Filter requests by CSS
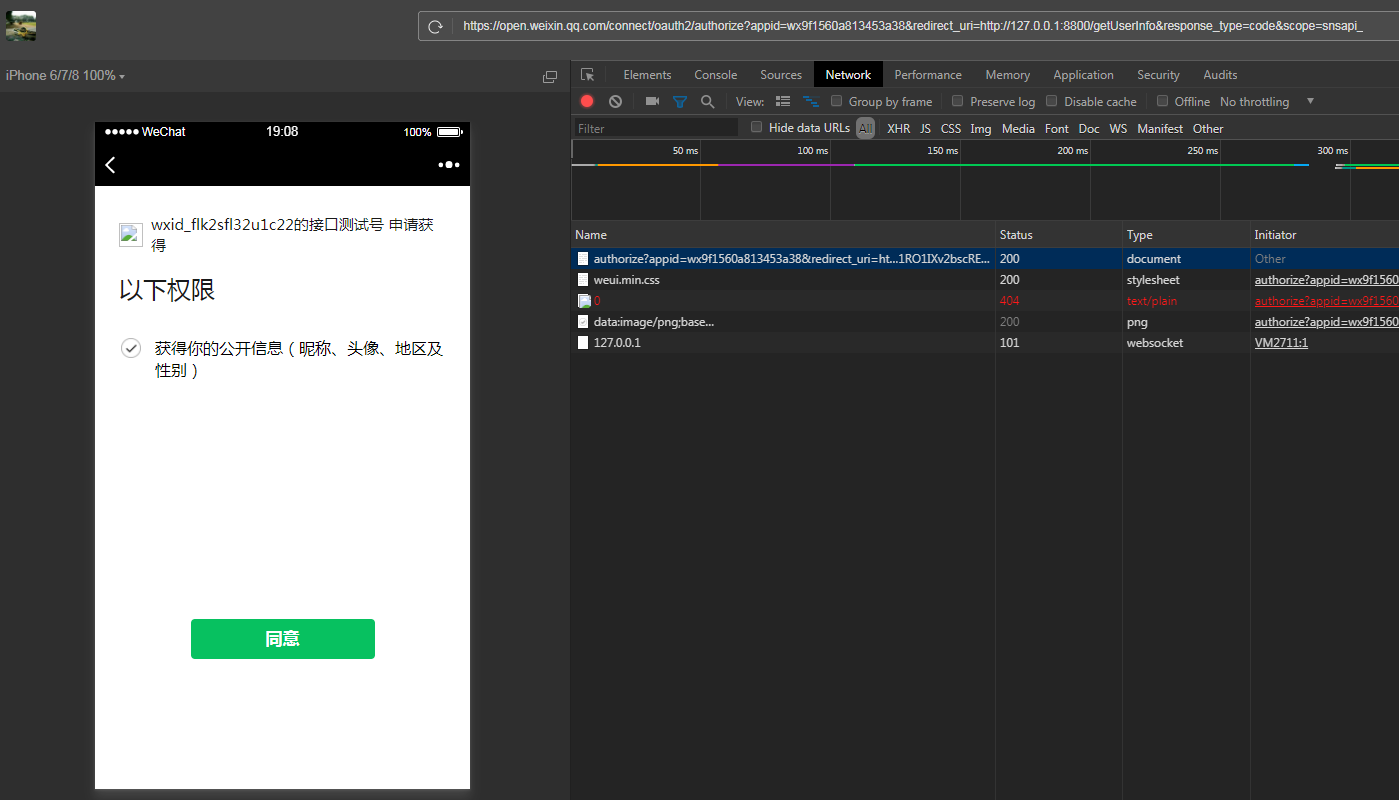1399x800 pixels. pos(951,128)
